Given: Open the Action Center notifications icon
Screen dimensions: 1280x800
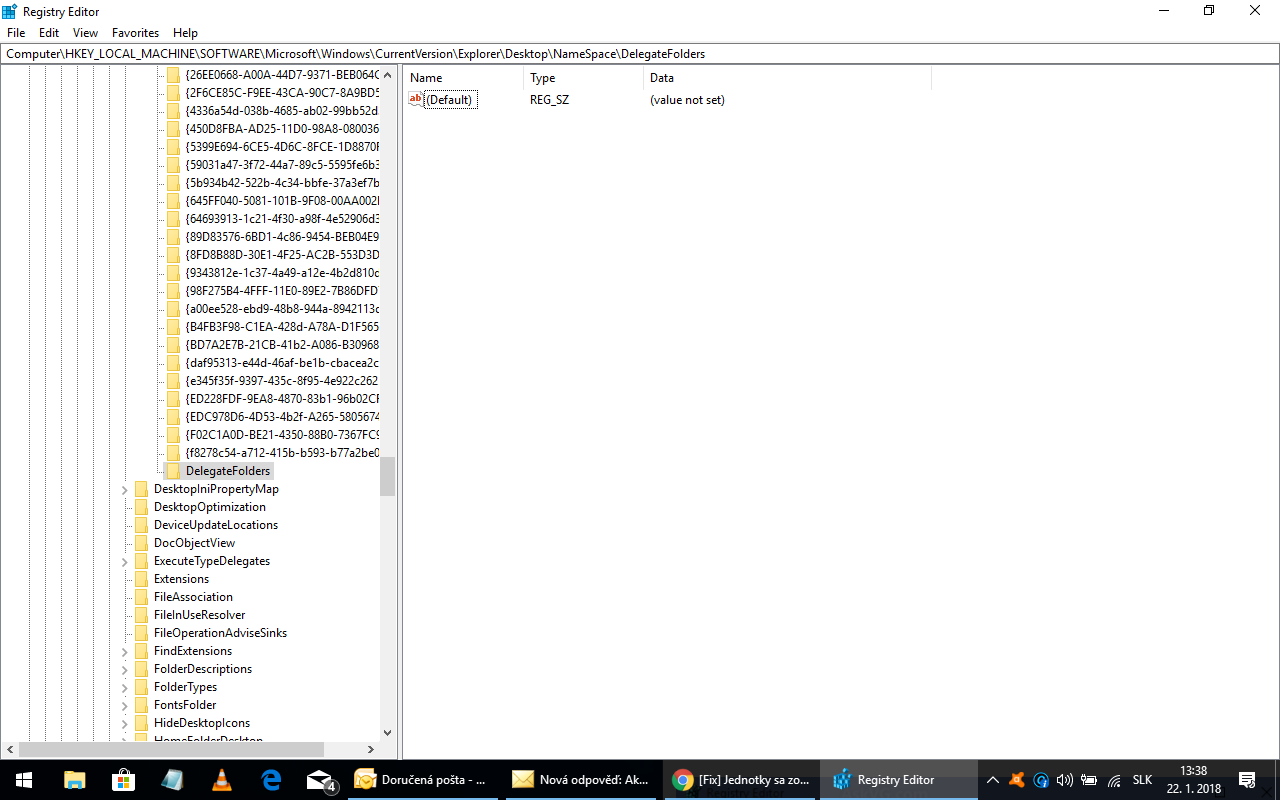Looking at the screenshot, I should click(1247, 780).
